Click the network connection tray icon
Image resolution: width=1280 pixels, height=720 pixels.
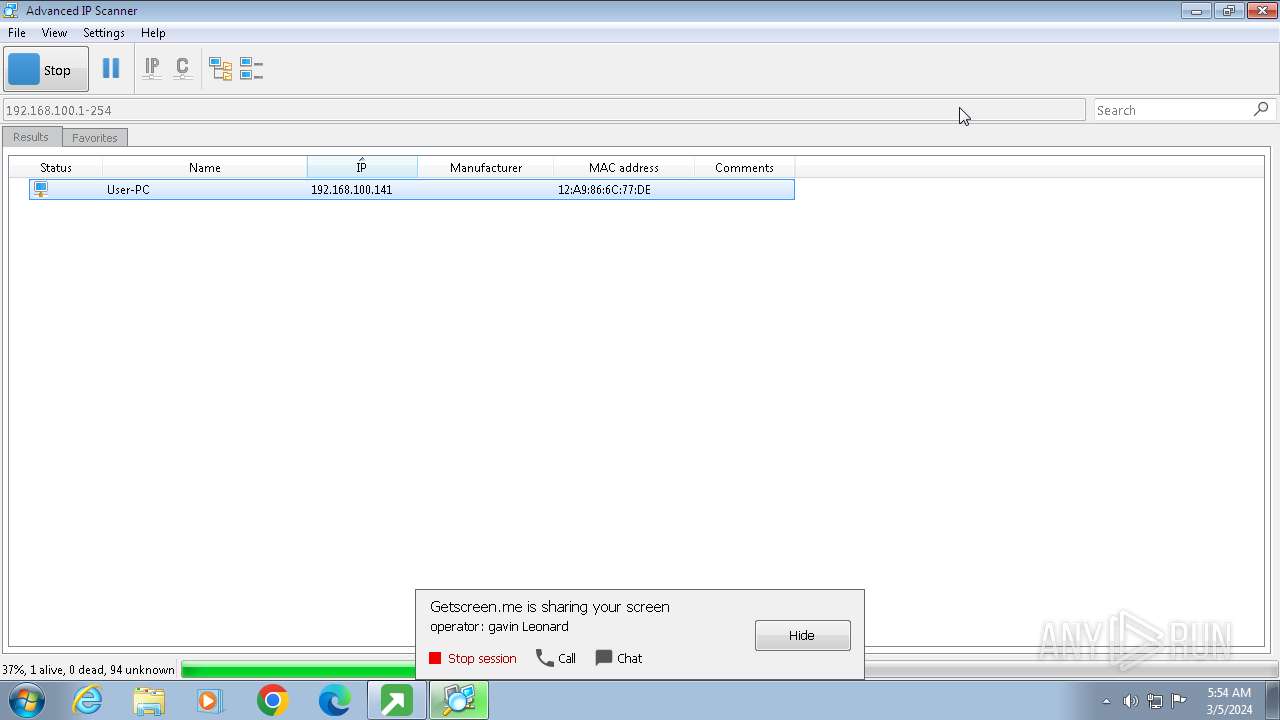(1155, 701)
